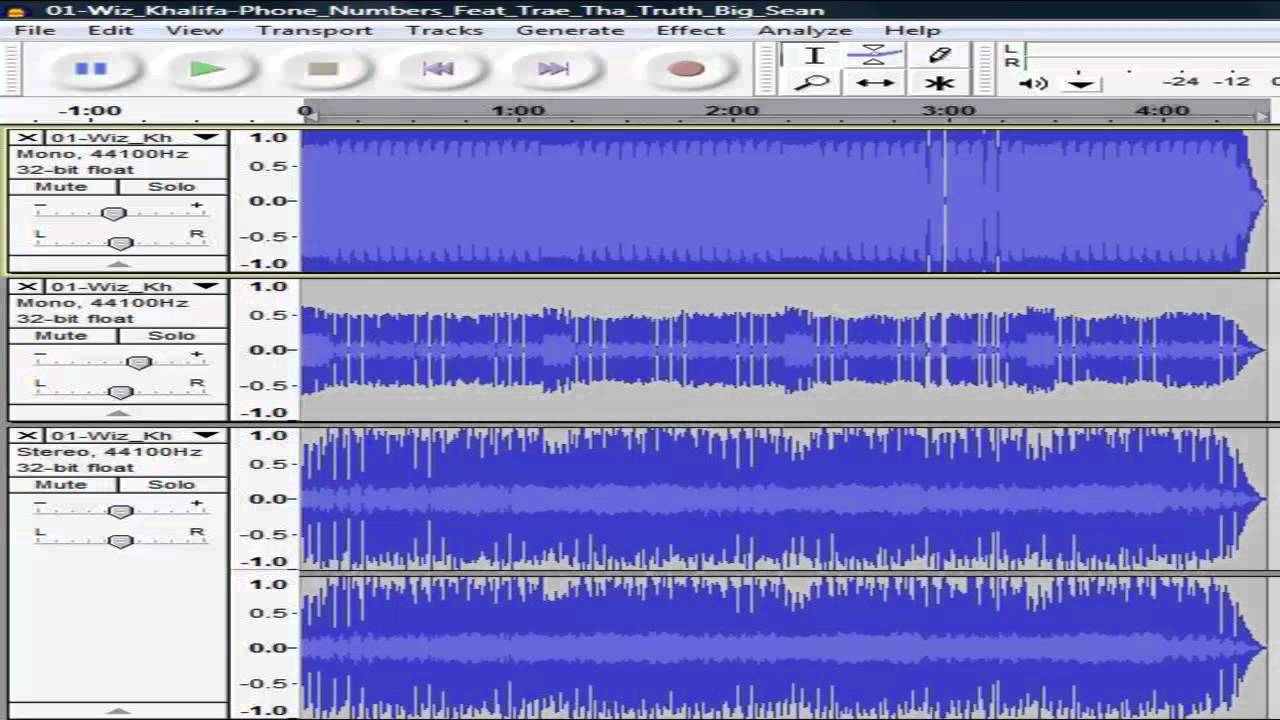Select the Envelope tool
Image resolution: width=1280 pixels, height=720 pixels.
(x=875, y=56)
